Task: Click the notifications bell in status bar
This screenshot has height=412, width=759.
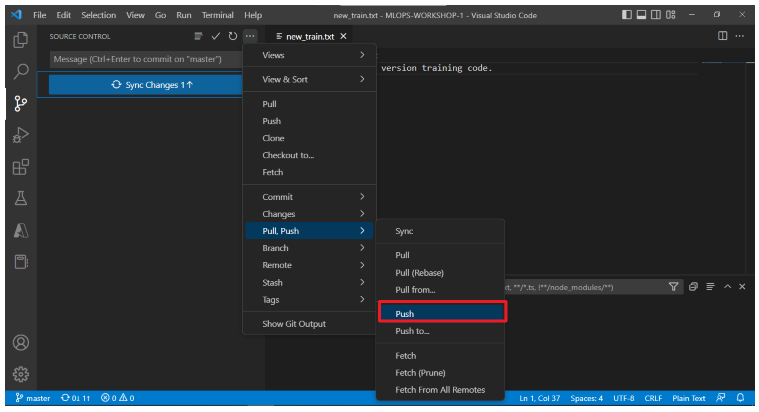Action: pos(740,398)
